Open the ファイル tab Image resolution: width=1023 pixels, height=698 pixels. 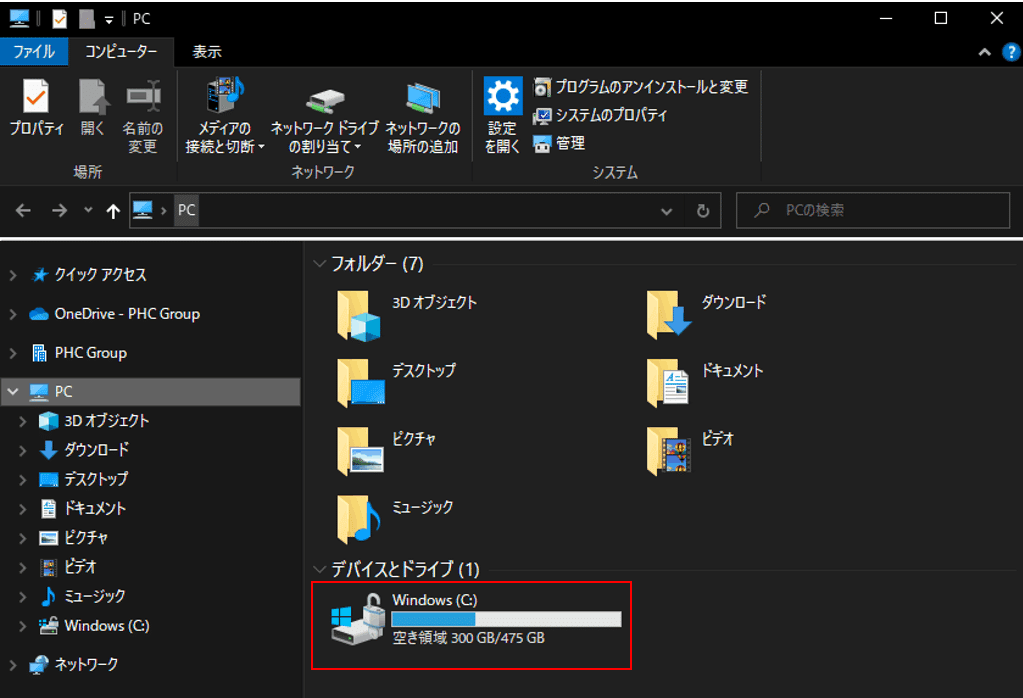coord(34,52)
